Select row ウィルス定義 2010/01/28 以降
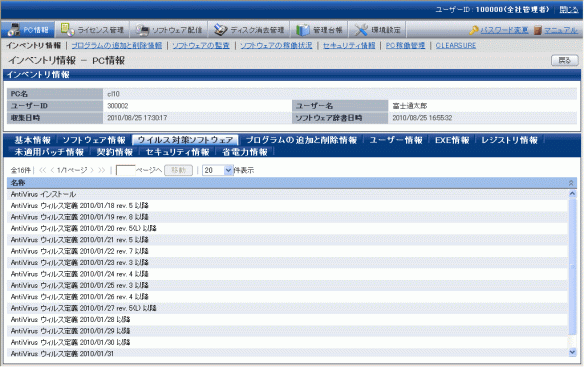The width and height of the screenshot is (584, 367). tap(287, 319)
